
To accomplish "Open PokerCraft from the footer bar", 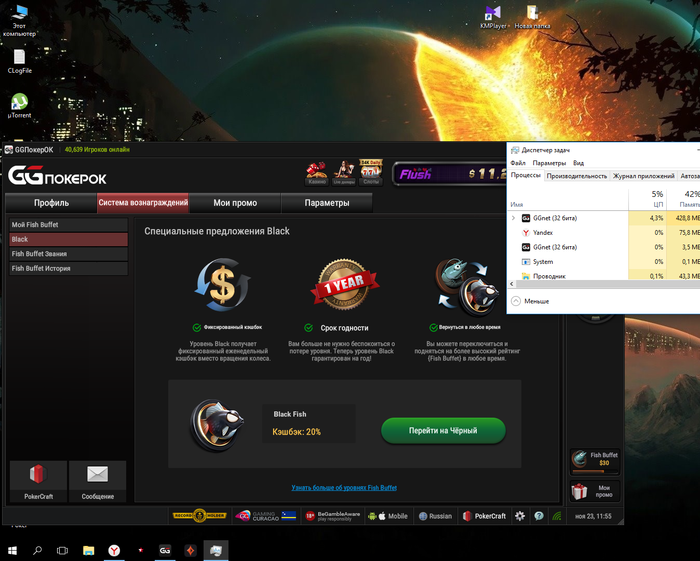I will pyautogui.click(x=484, y=516).
